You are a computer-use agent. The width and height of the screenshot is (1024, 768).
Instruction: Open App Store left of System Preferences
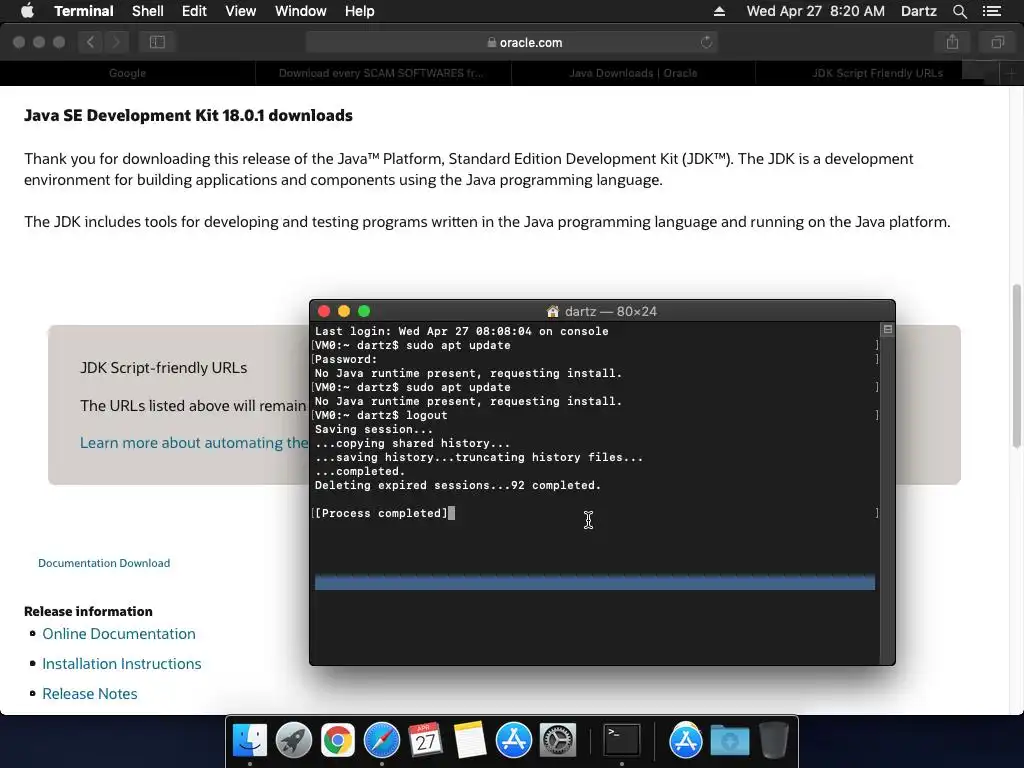tap(513, 741)
